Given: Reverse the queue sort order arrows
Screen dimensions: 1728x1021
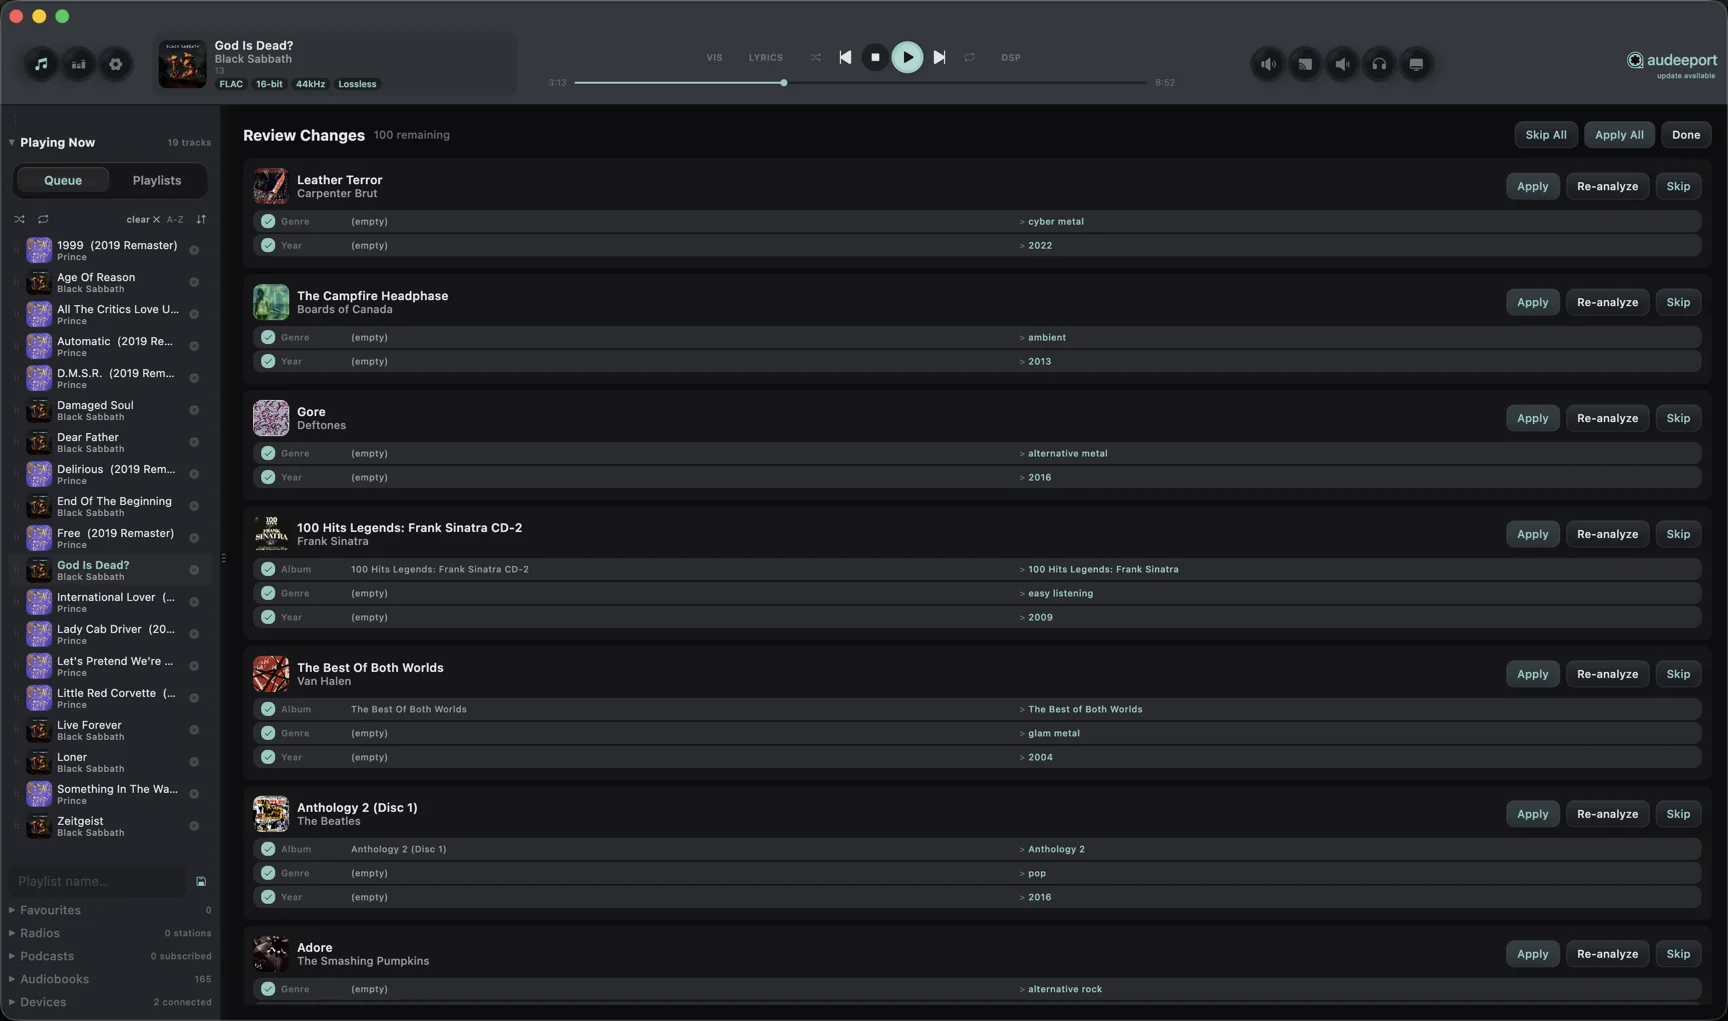Looking at the screenshot, I should tap(201, 219).
